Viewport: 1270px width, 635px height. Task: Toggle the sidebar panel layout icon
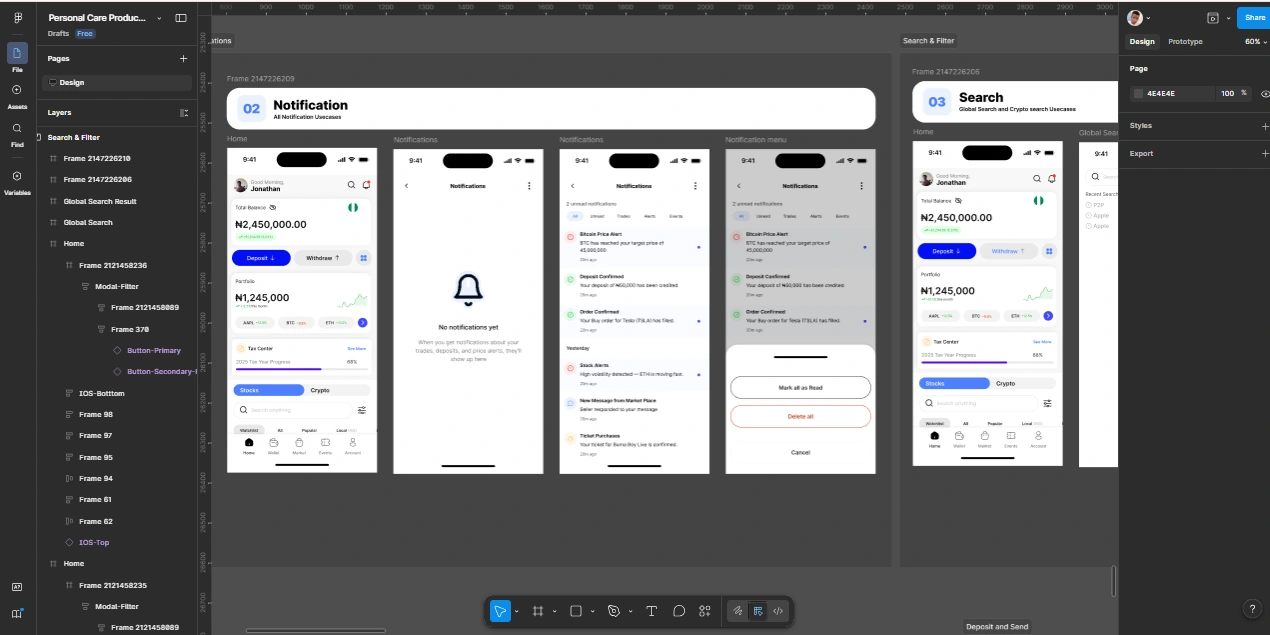[x=181, y=18]
